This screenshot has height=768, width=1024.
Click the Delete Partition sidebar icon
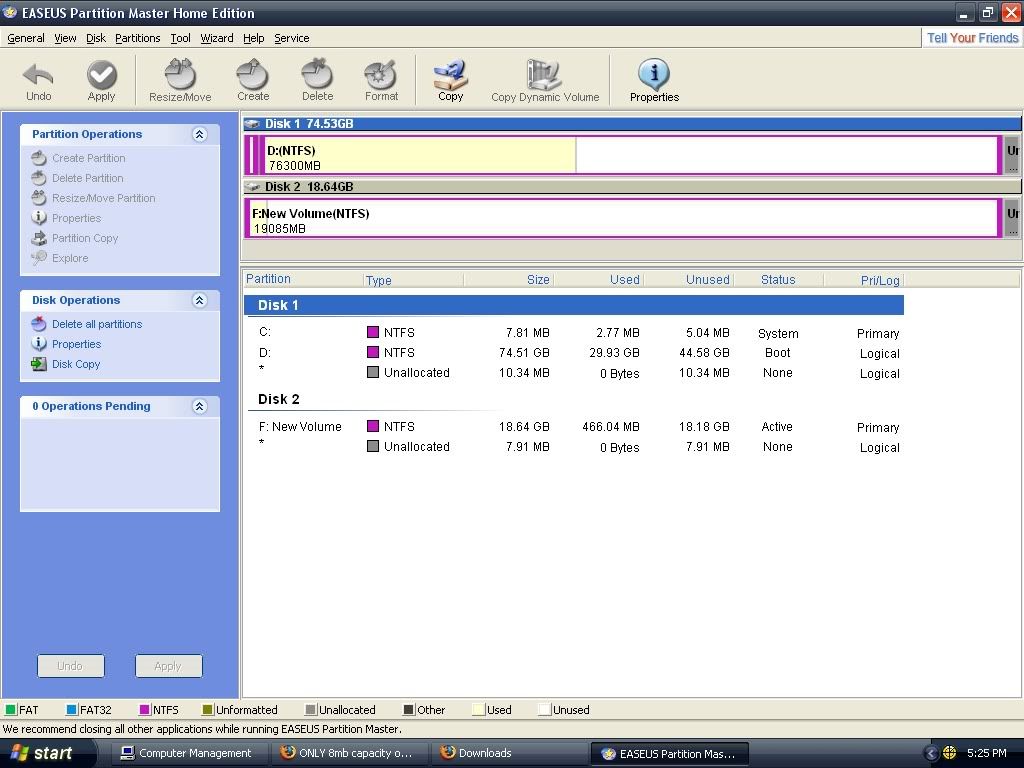tap(39, 178)
